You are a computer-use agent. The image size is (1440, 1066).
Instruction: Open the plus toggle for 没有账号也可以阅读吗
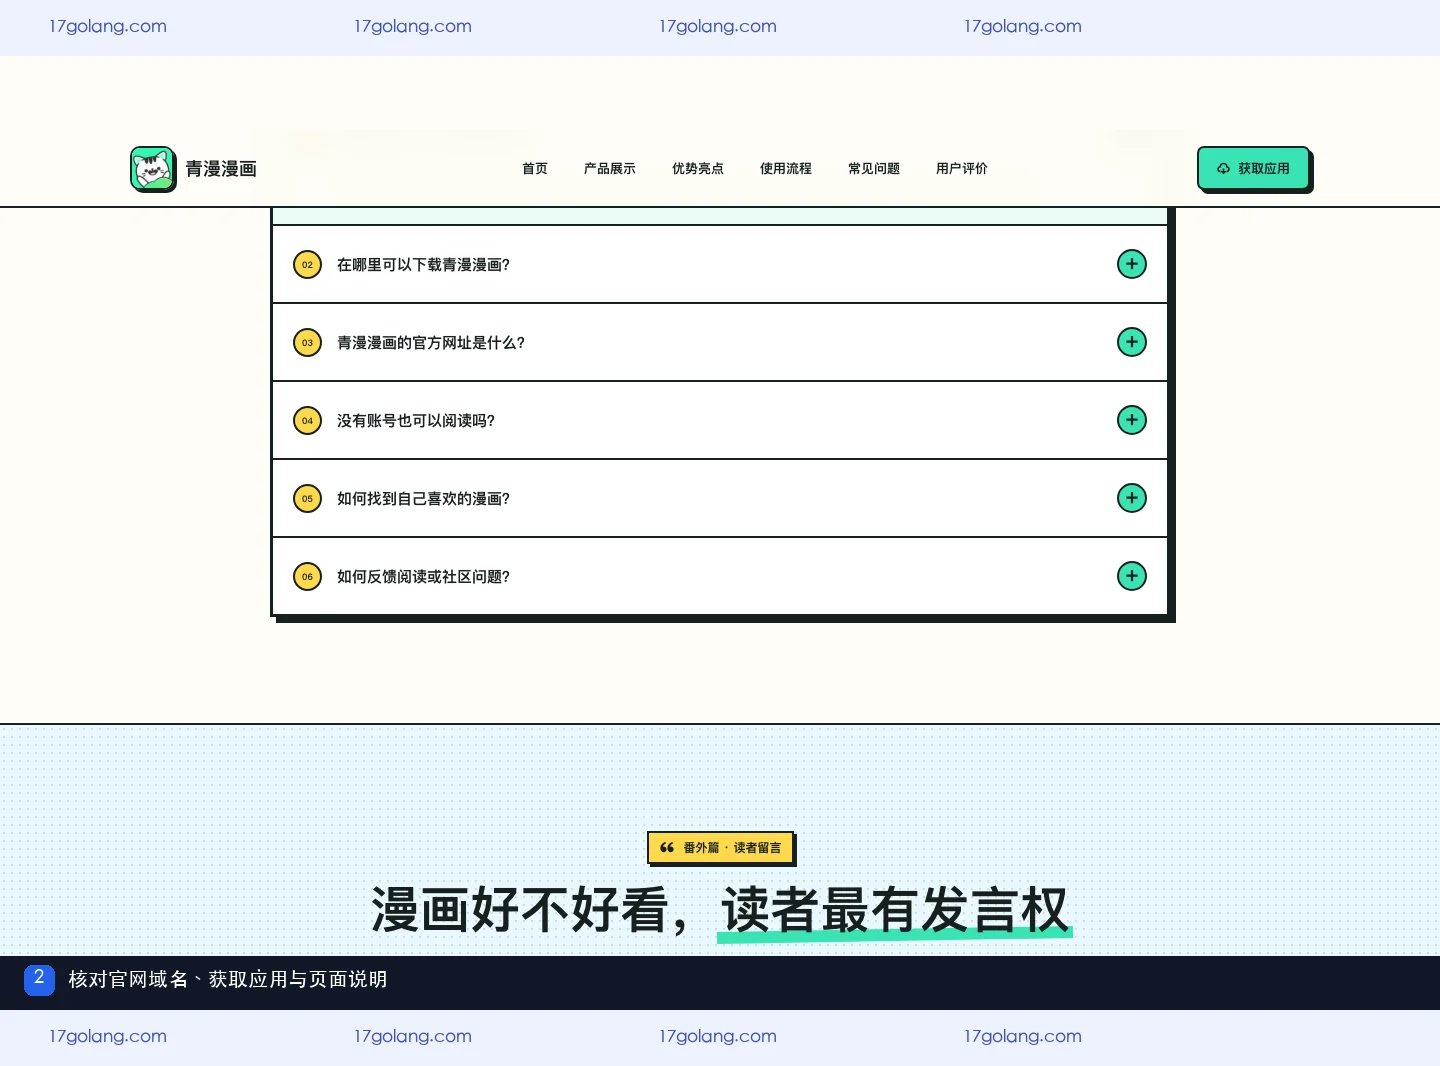coord(1131,420)
